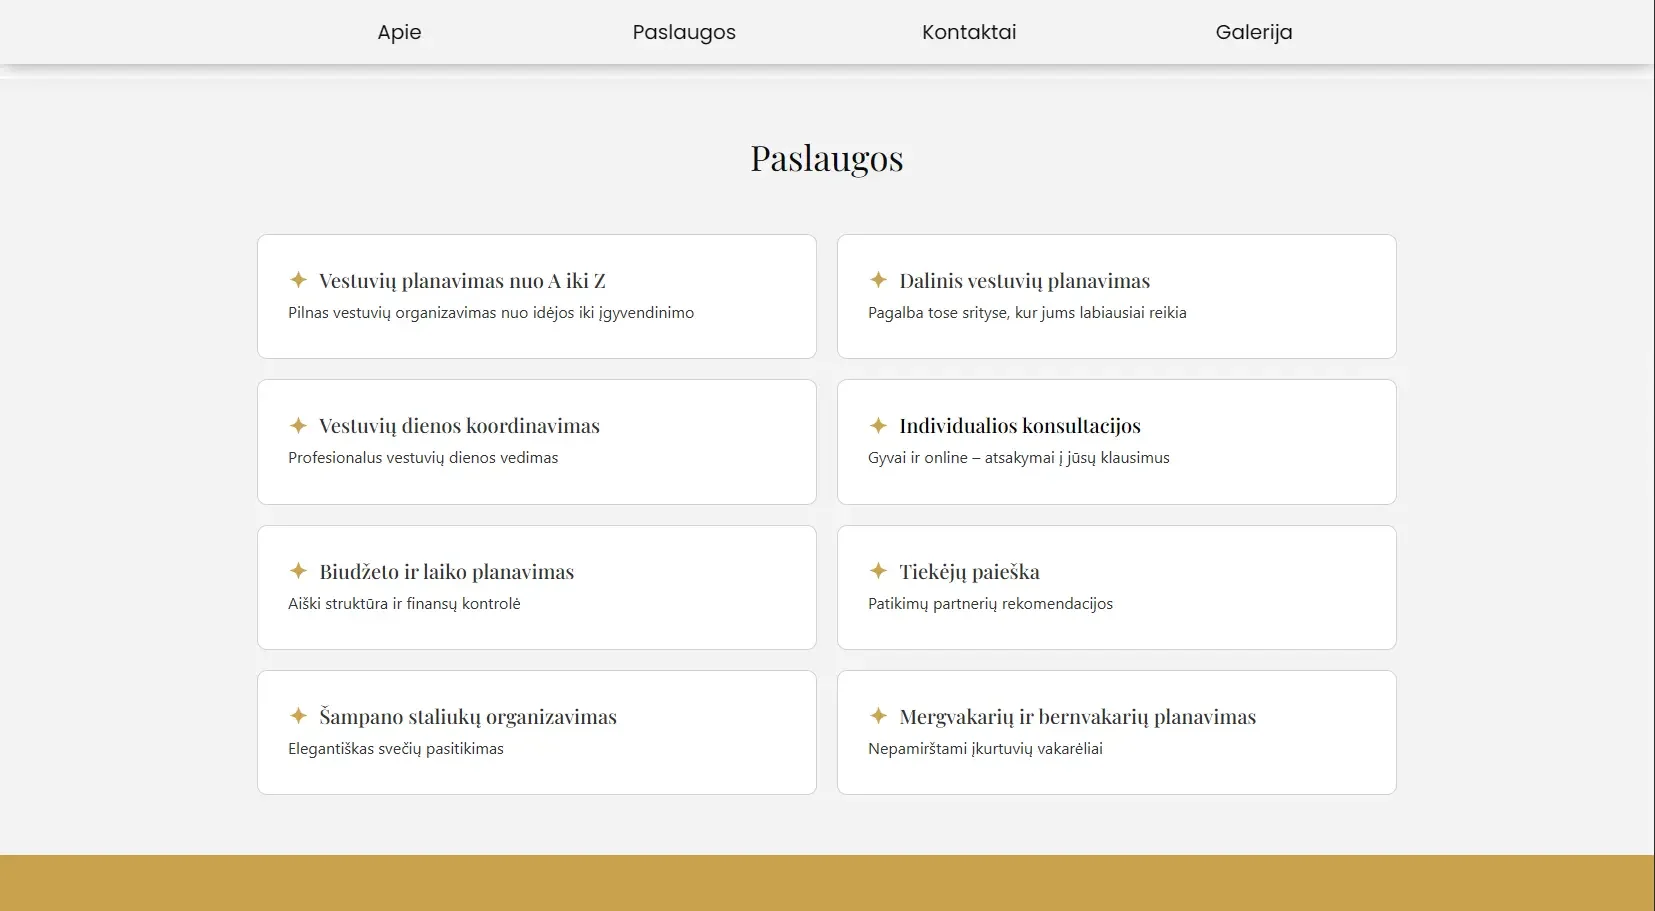Click the star icon next to Vestuvių dienos koordinavimas
1655x911 pixels.
point(298,425)
